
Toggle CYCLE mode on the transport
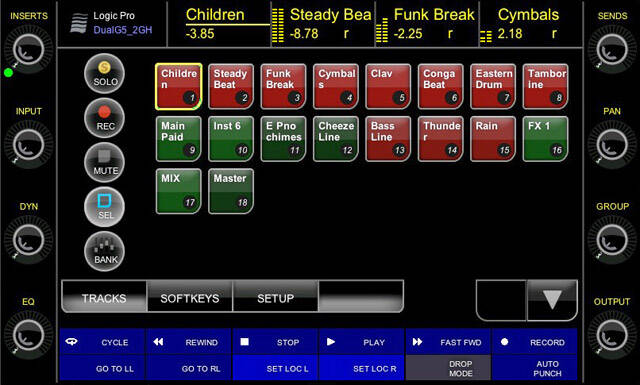(102, 342)
